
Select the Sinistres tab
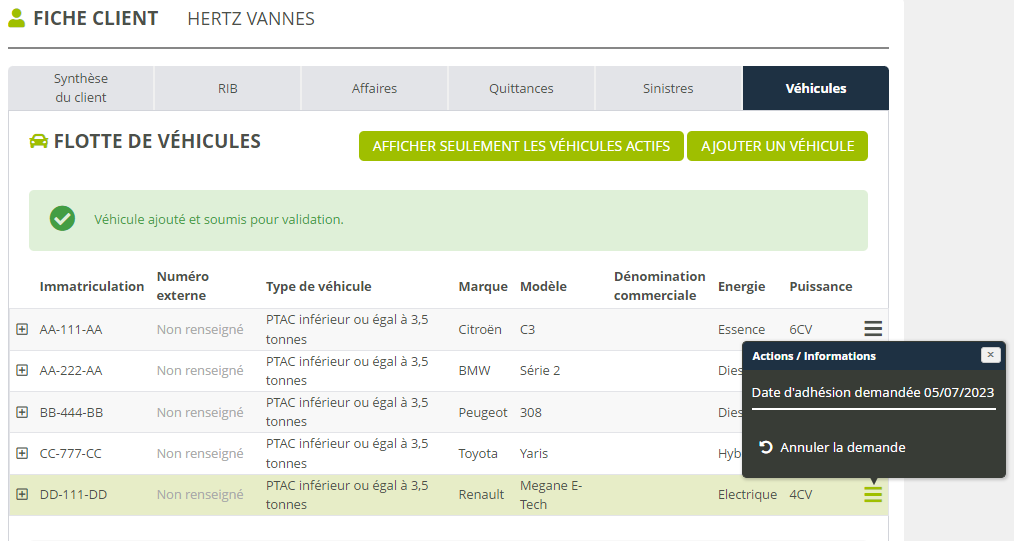click(668, 88)
